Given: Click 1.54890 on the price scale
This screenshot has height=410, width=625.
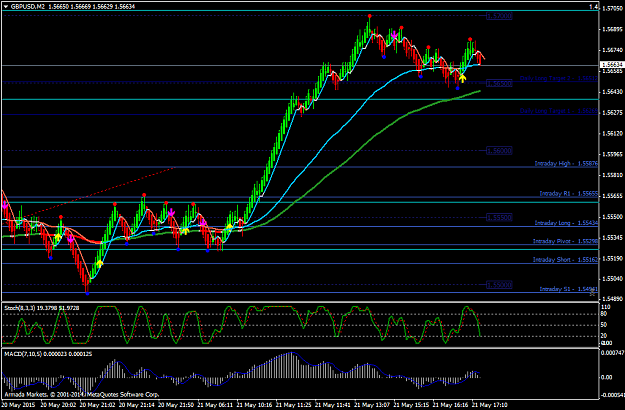Looking at the screenshot, I should tap(612, 299).
